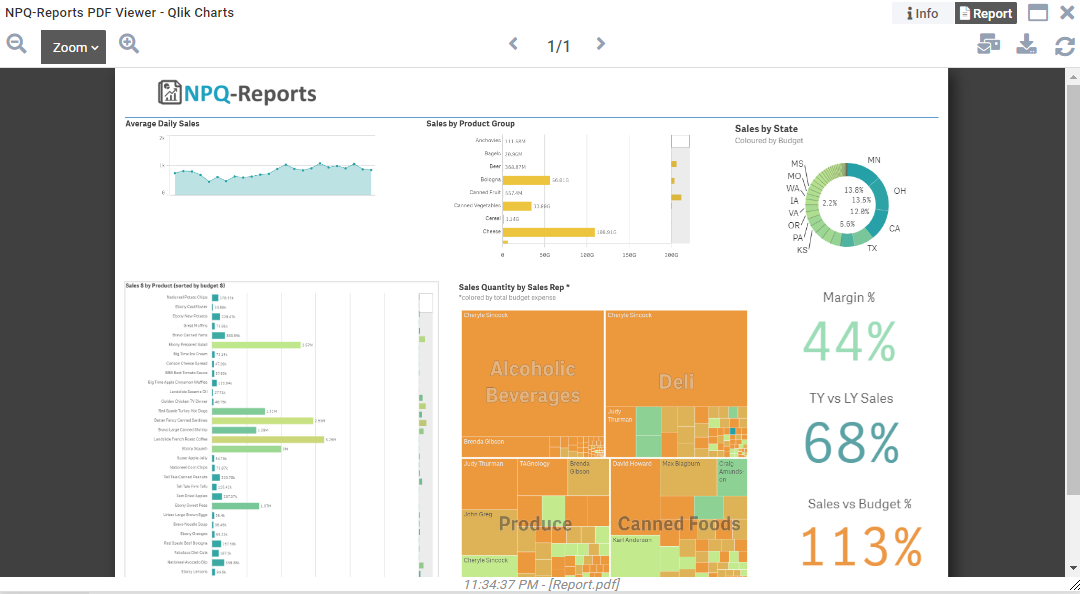Click the vertical scrollbar thumb
Viewport: 1080px width, 594px height.
1072,288
